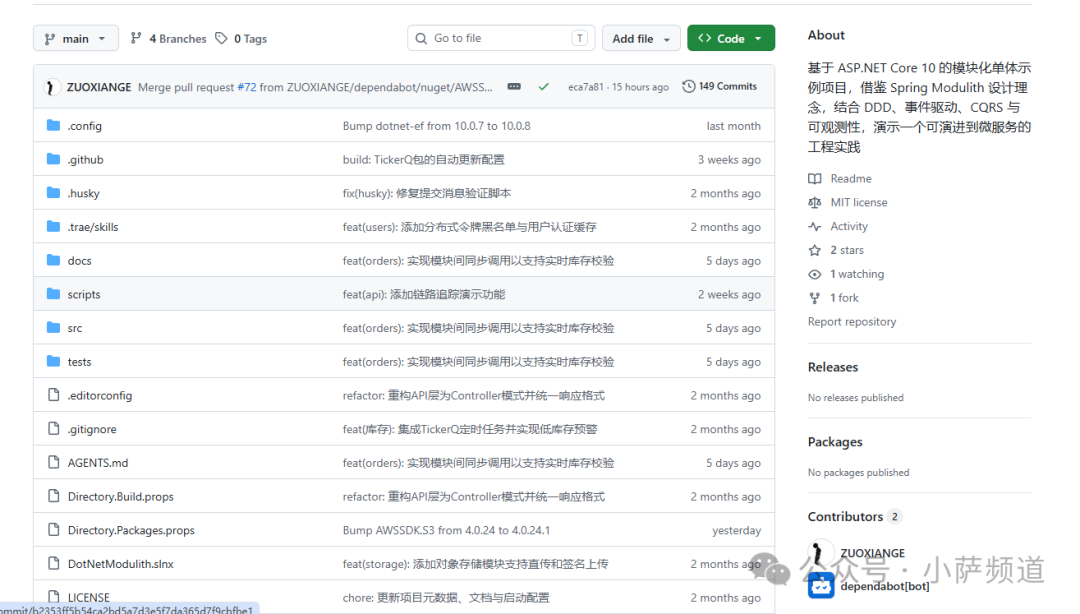Open the tests folder name

point(79,362)
